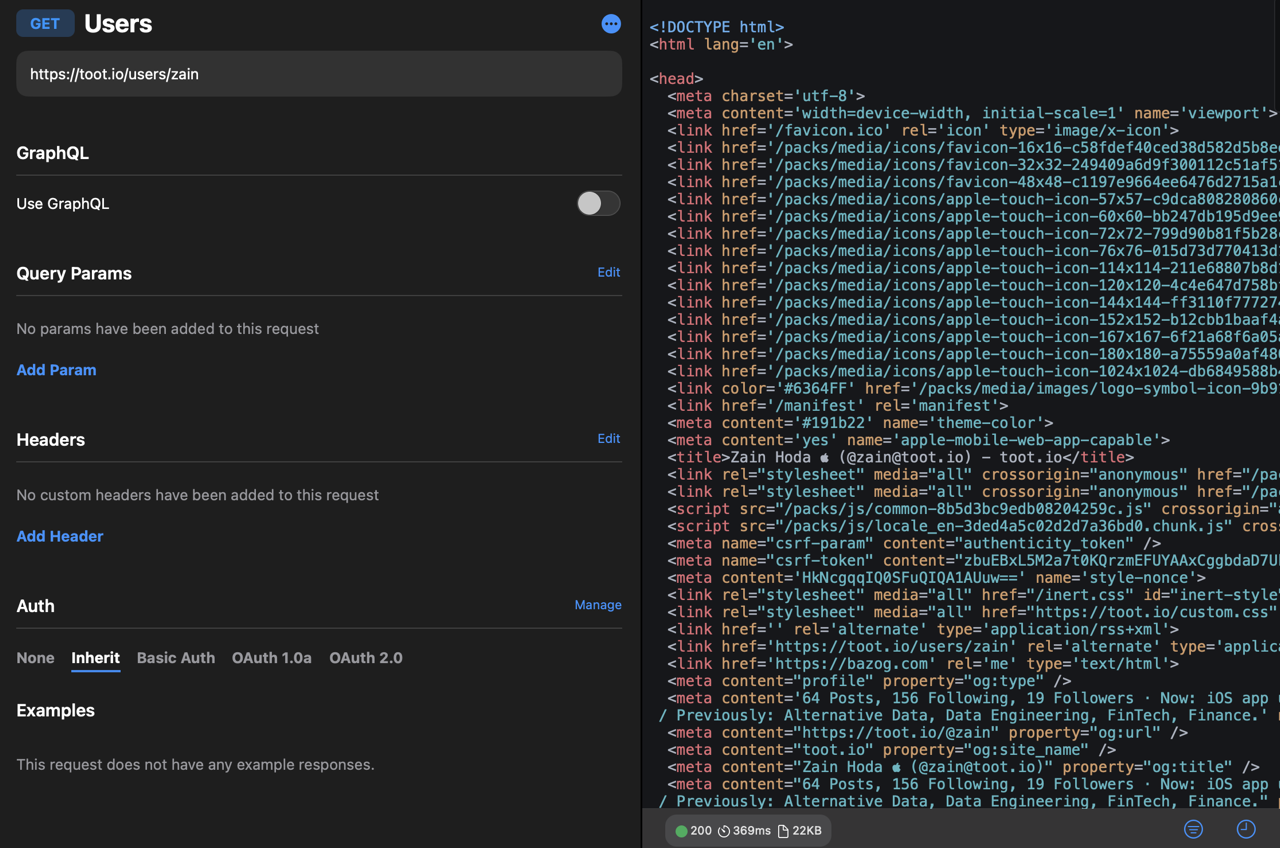Click the Use GraphQL label

coord(63,204)
